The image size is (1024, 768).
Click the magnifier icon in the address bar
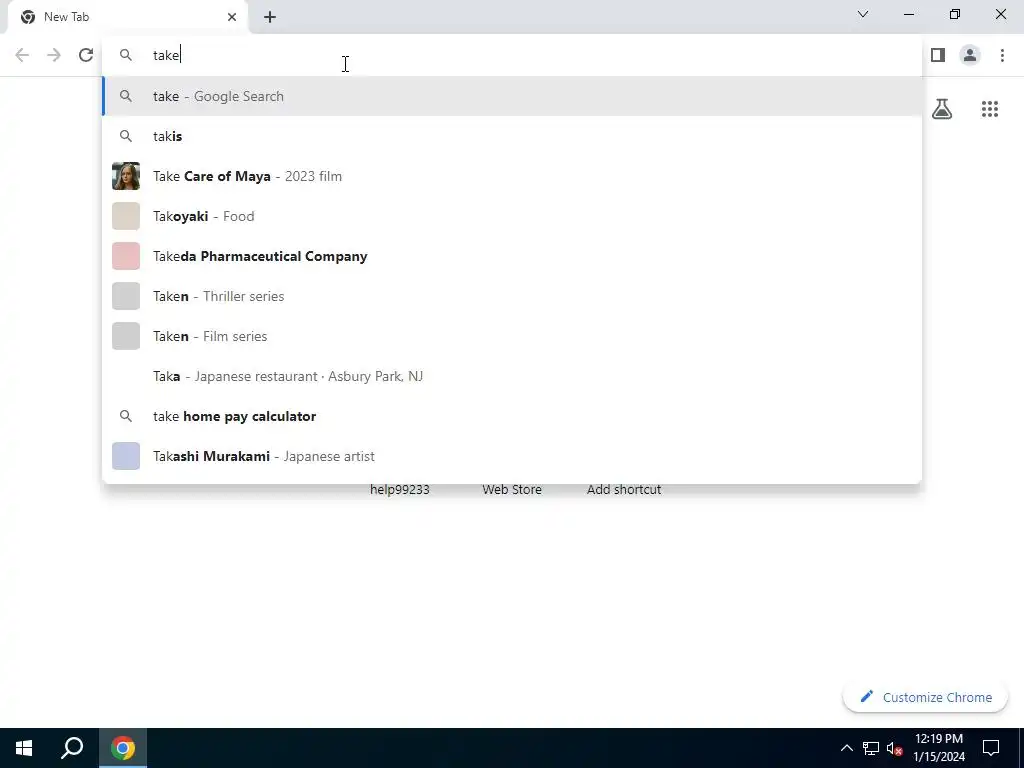[x=126, y=55]
